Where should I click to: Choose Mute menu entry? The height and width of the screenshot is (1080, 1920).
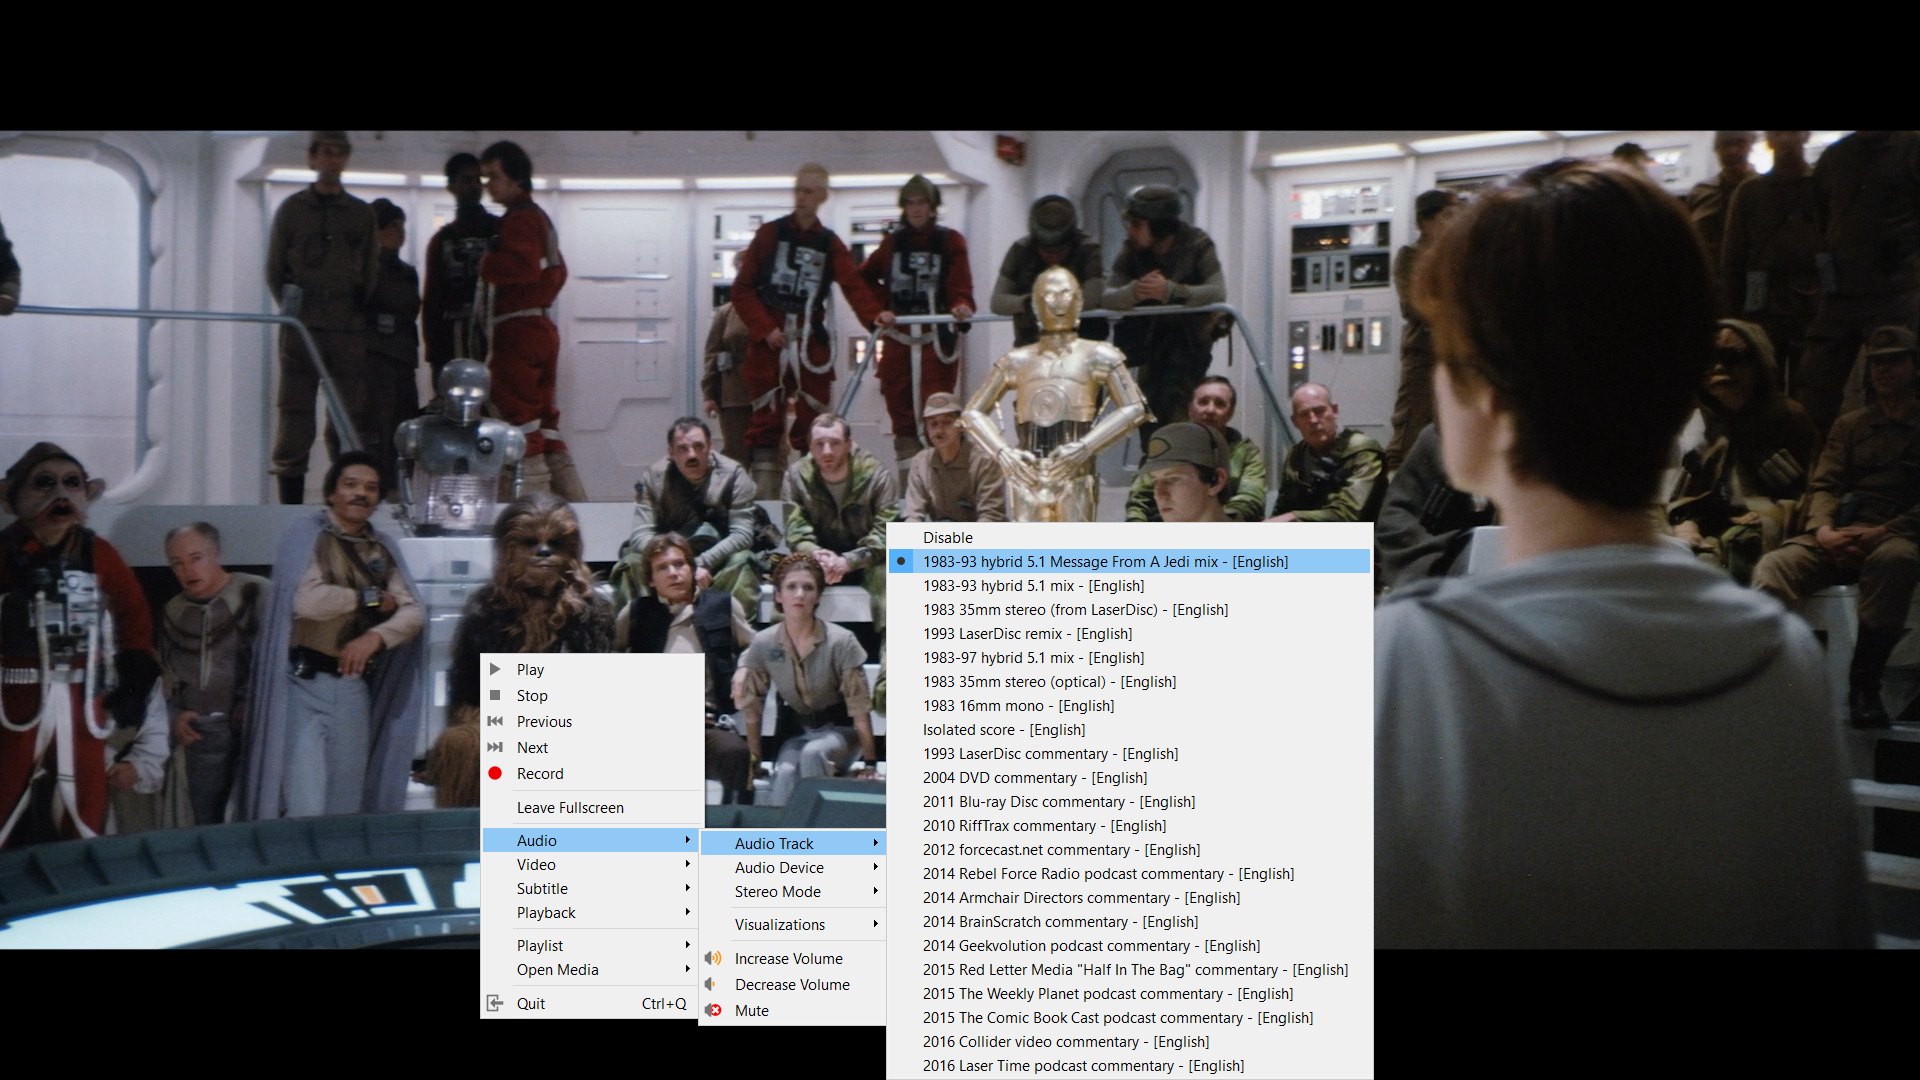pyautogui.click(x=792, y=1010)
